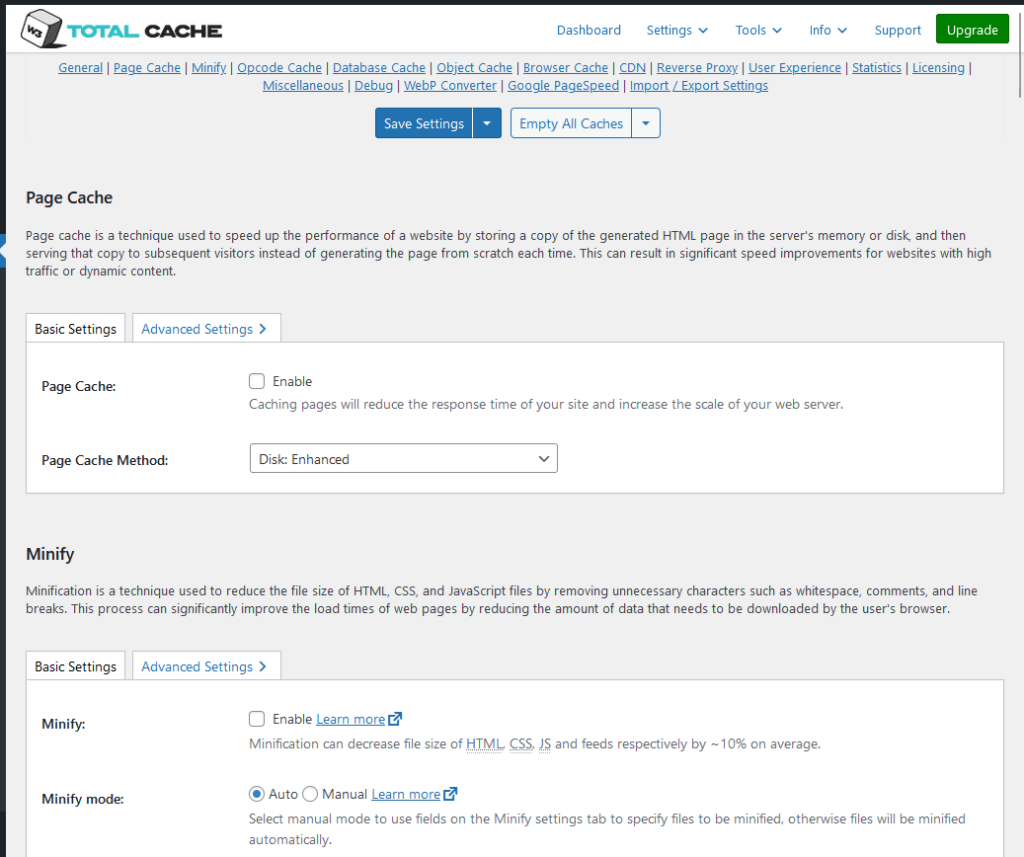
Task: Enable the Minify checkbox
Action: 257,719
